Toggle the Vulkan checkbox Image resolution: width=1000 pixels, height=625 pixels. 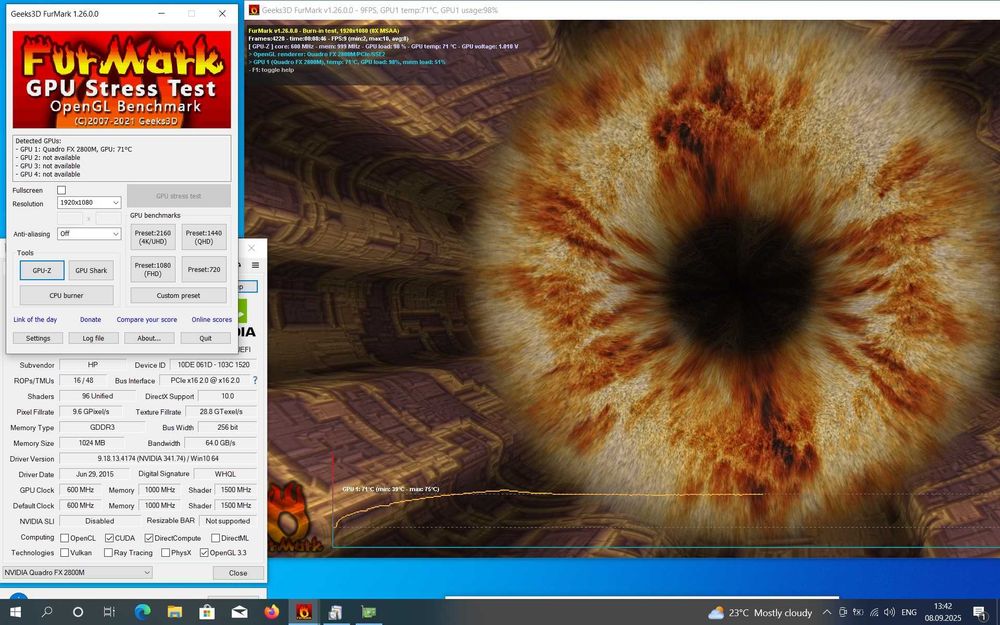[x=64, y=552]
